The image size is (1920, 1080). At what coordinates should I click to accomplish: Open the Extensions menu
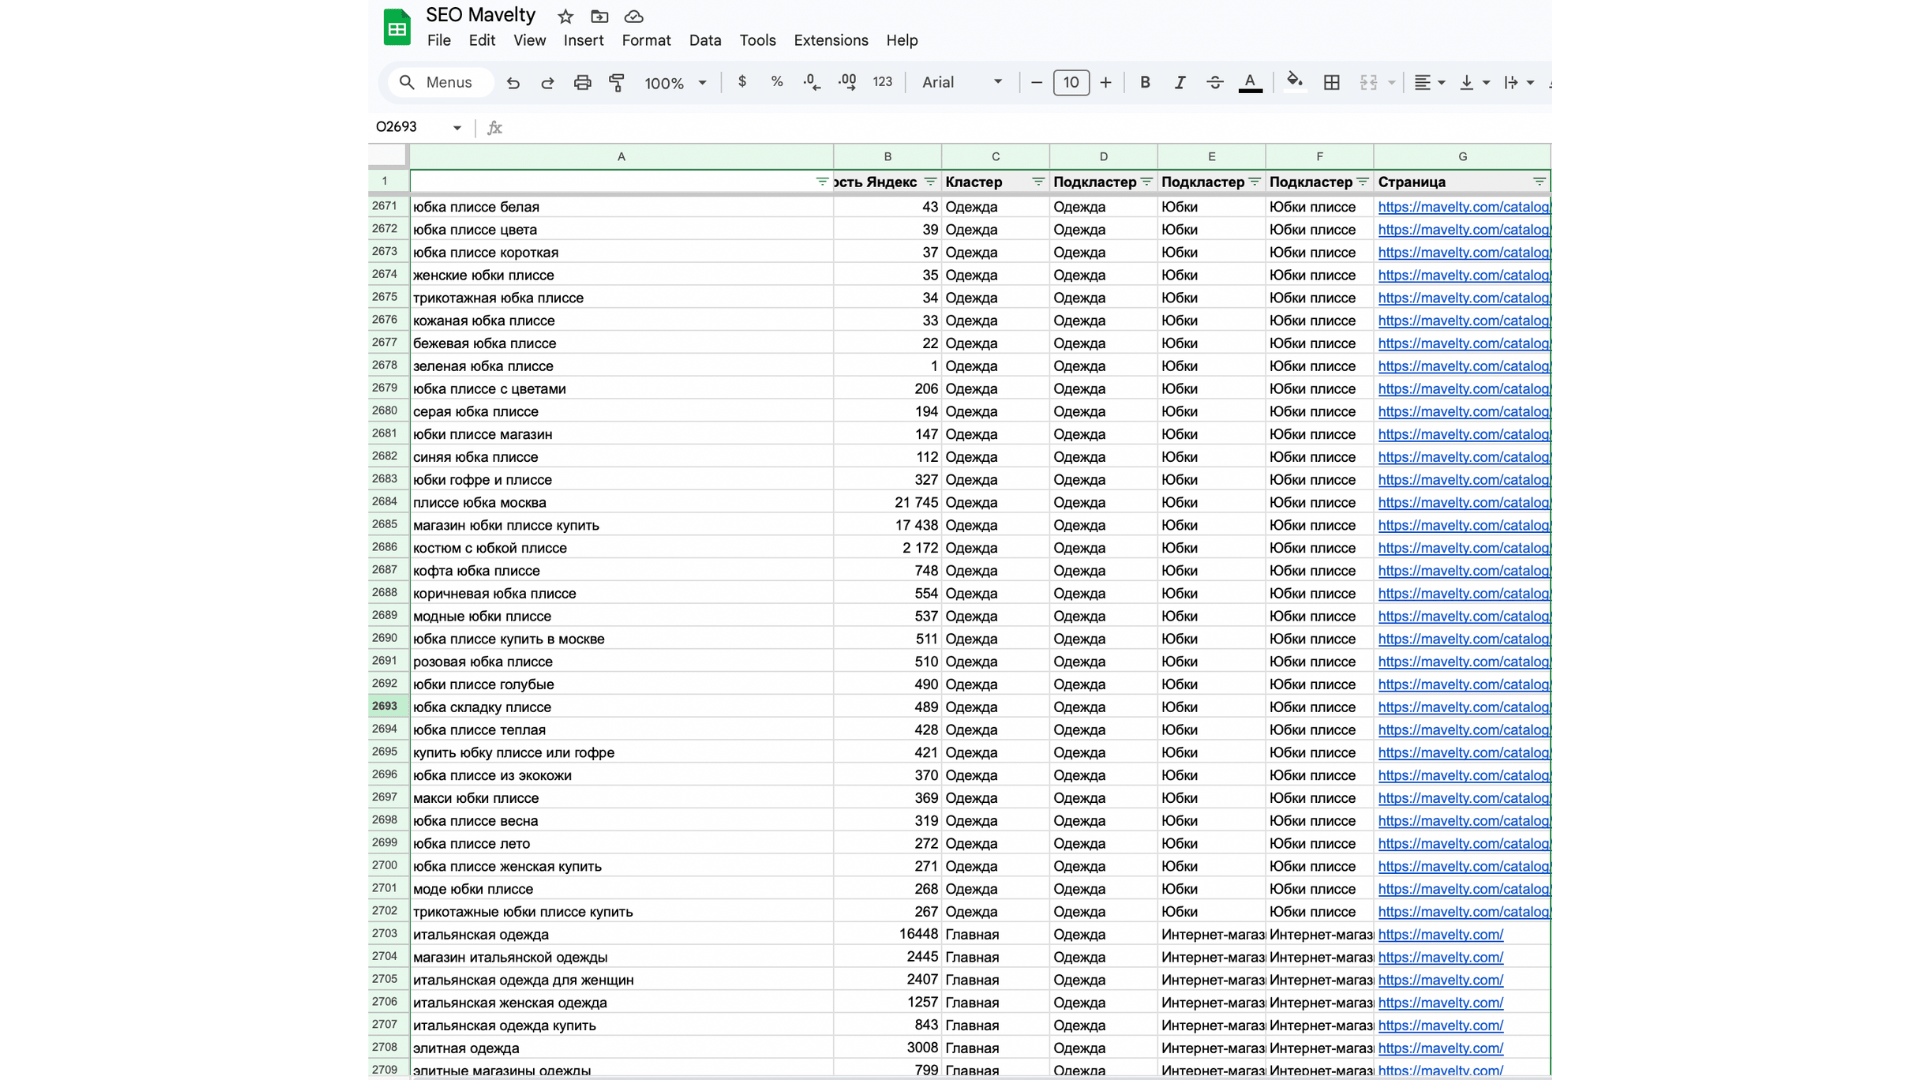(830, 40)
